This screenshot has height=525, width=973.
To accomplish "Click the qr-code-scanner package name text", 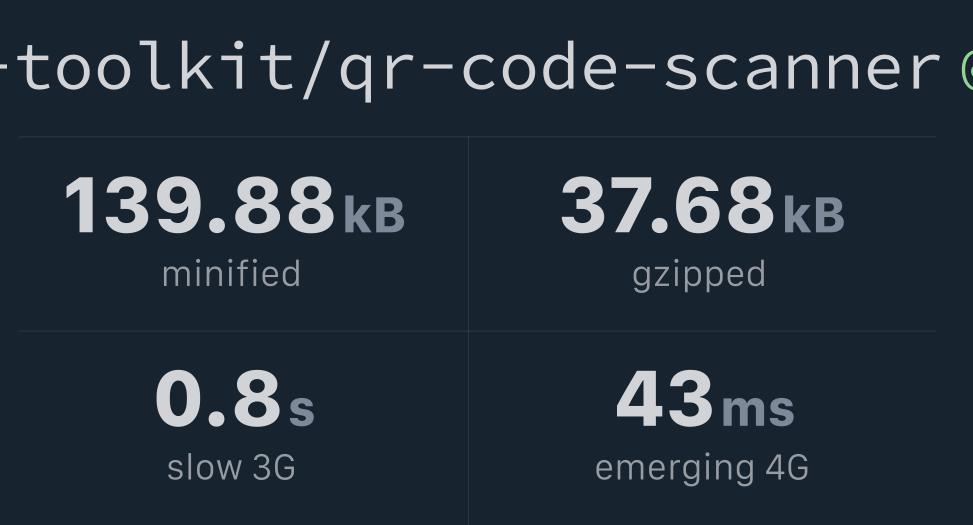I will click(x=640, y=68).
